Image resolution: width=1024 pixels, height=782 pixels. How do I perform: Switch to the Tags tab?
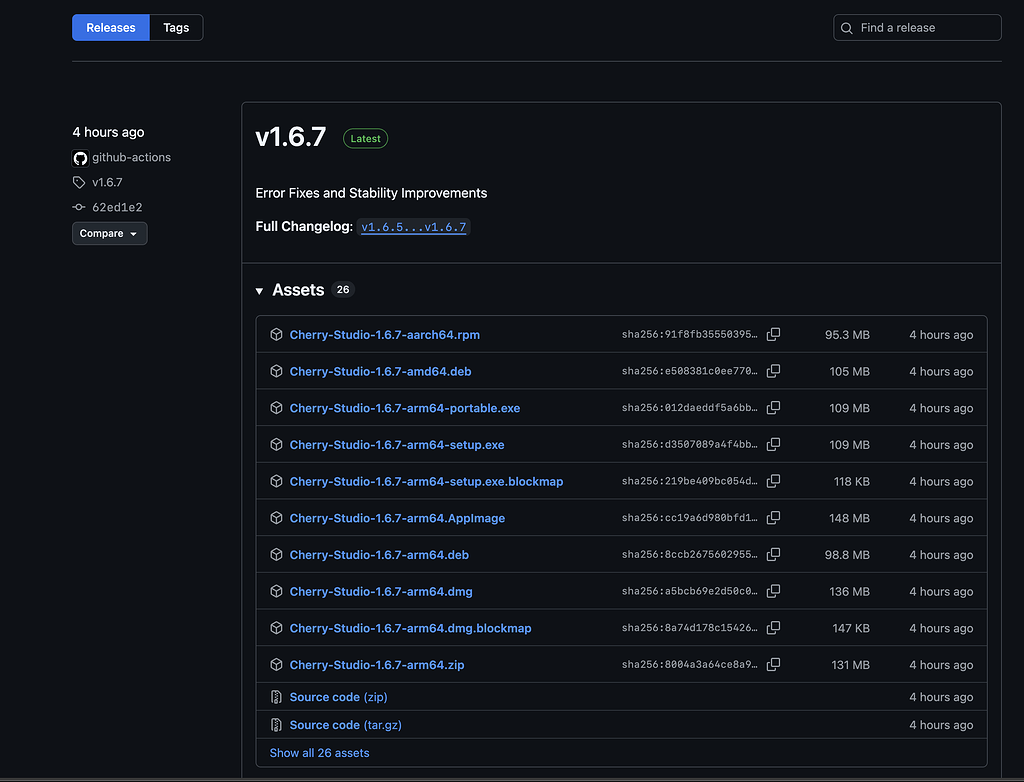coord(176,27)
